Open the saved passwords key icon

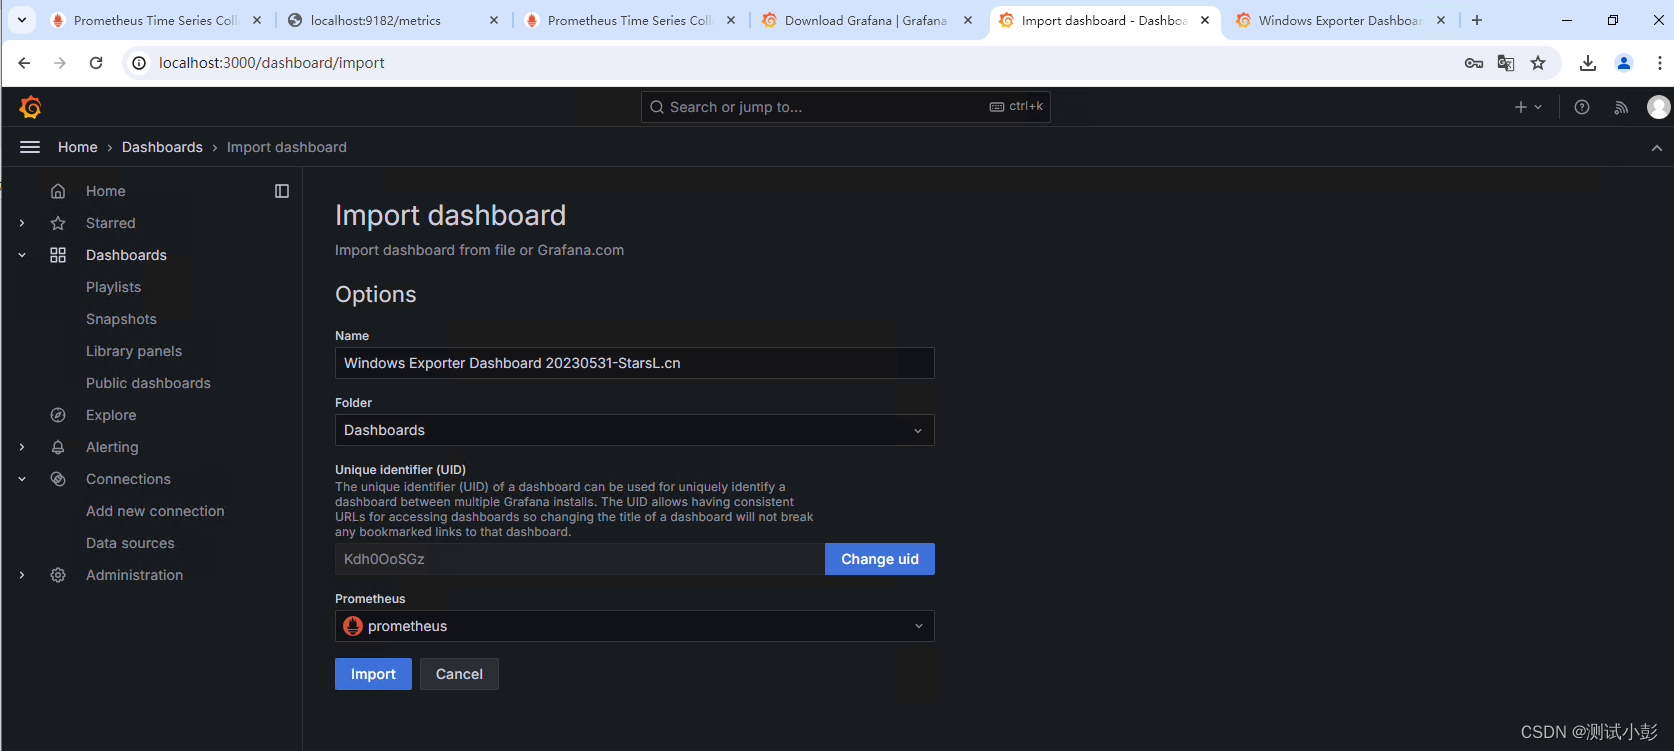coord(1474,63)
